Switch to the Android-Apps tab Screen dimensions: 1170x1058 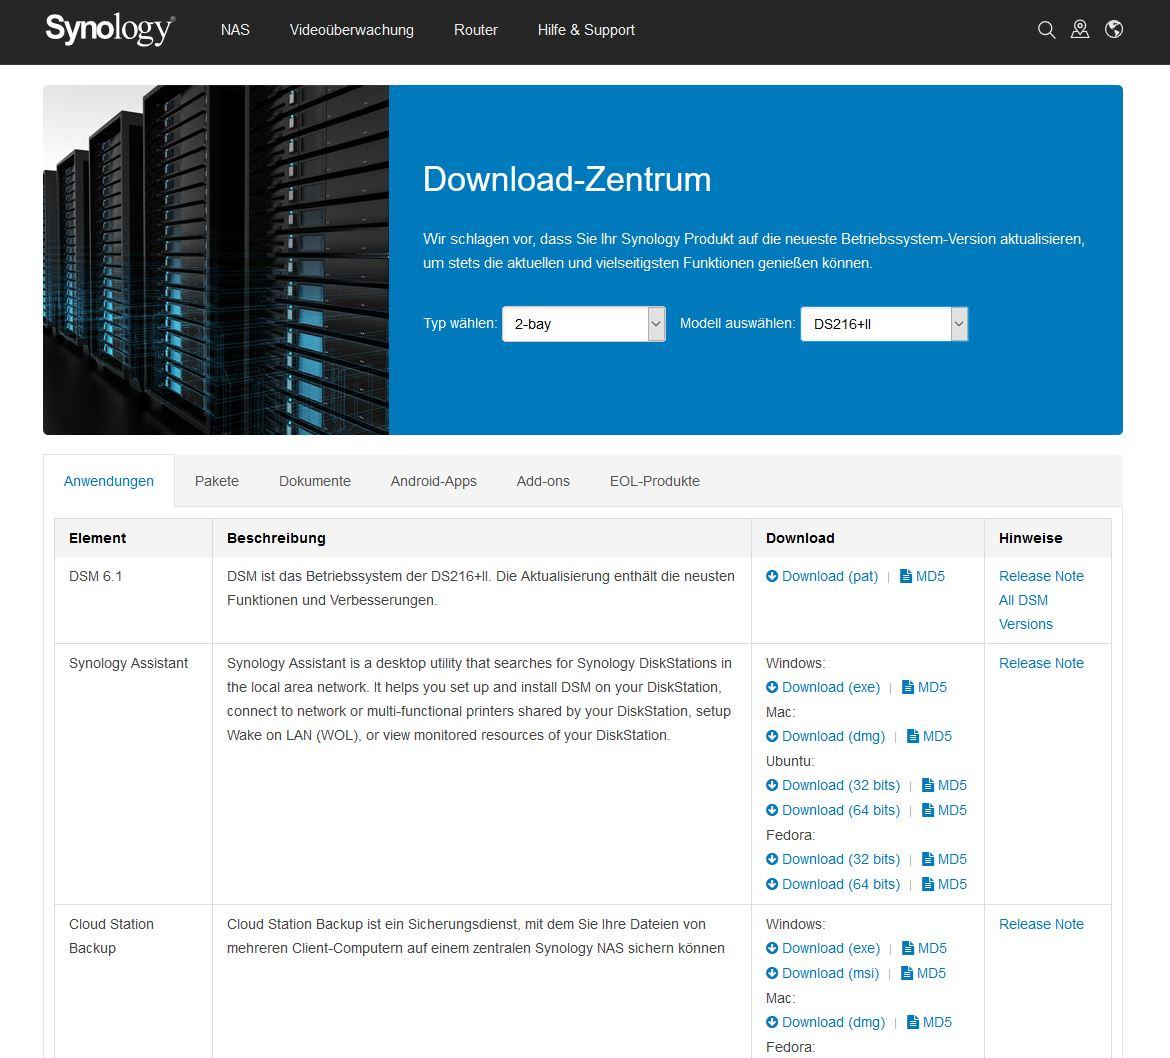click(x=434, y=481)
